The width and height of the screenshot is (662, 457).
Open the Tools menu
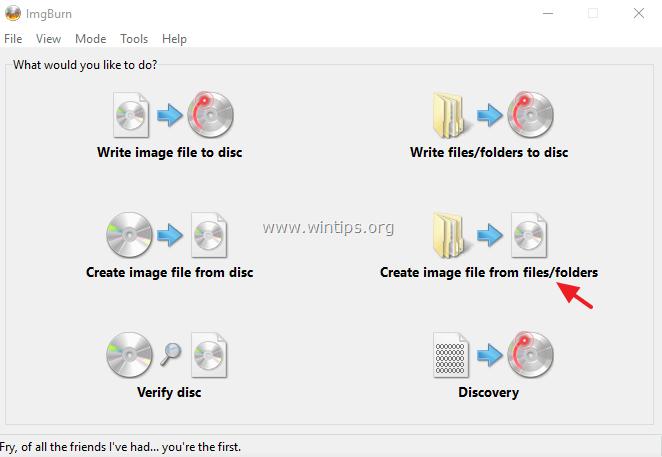134,39
